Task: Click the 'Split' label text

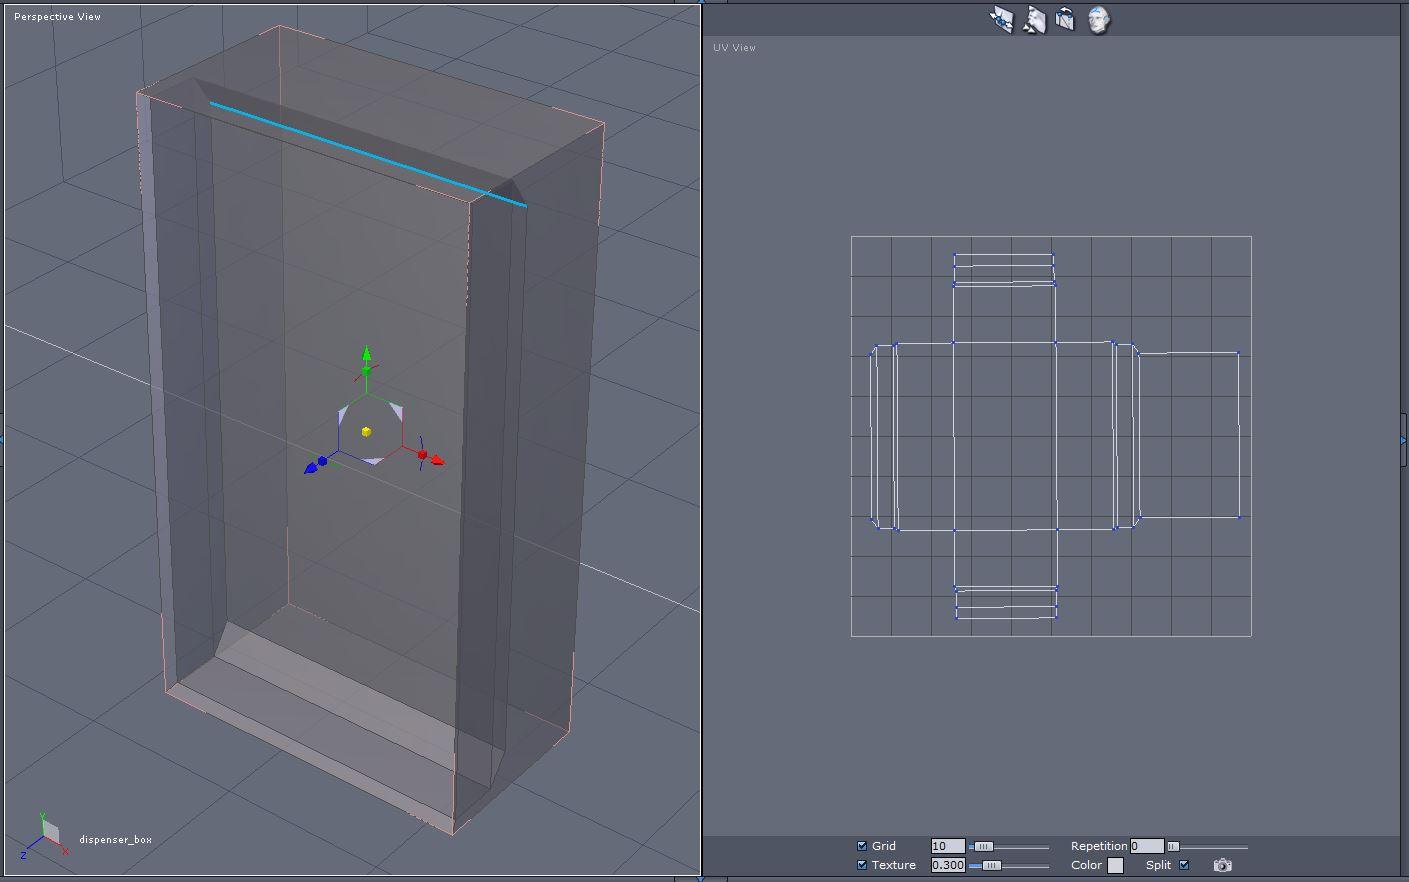Action: [x=1159, y=865]
